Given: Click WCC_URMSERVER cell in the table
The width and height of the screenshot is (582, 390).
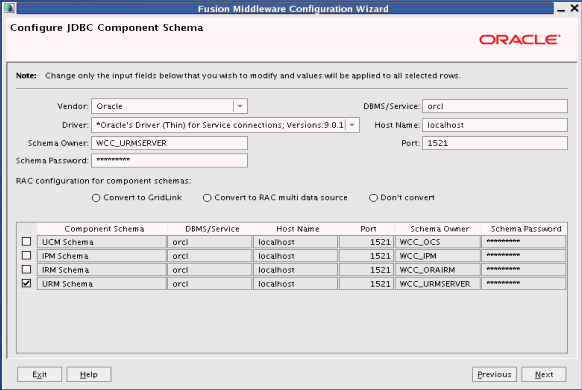Looking at the screenshot, I should point(438,284).
